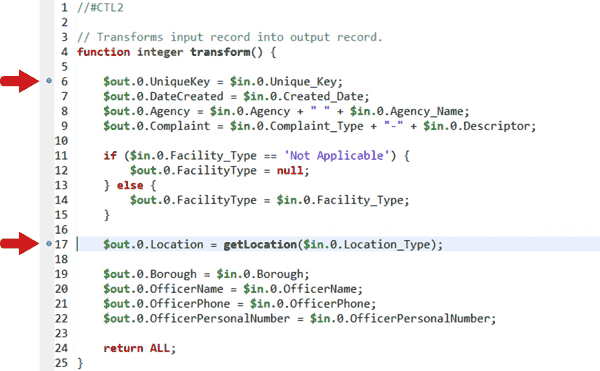Click the //#CTL2 comment on line 1
Viewport: 600px width, 371px height.
click(x=100, y=8)
